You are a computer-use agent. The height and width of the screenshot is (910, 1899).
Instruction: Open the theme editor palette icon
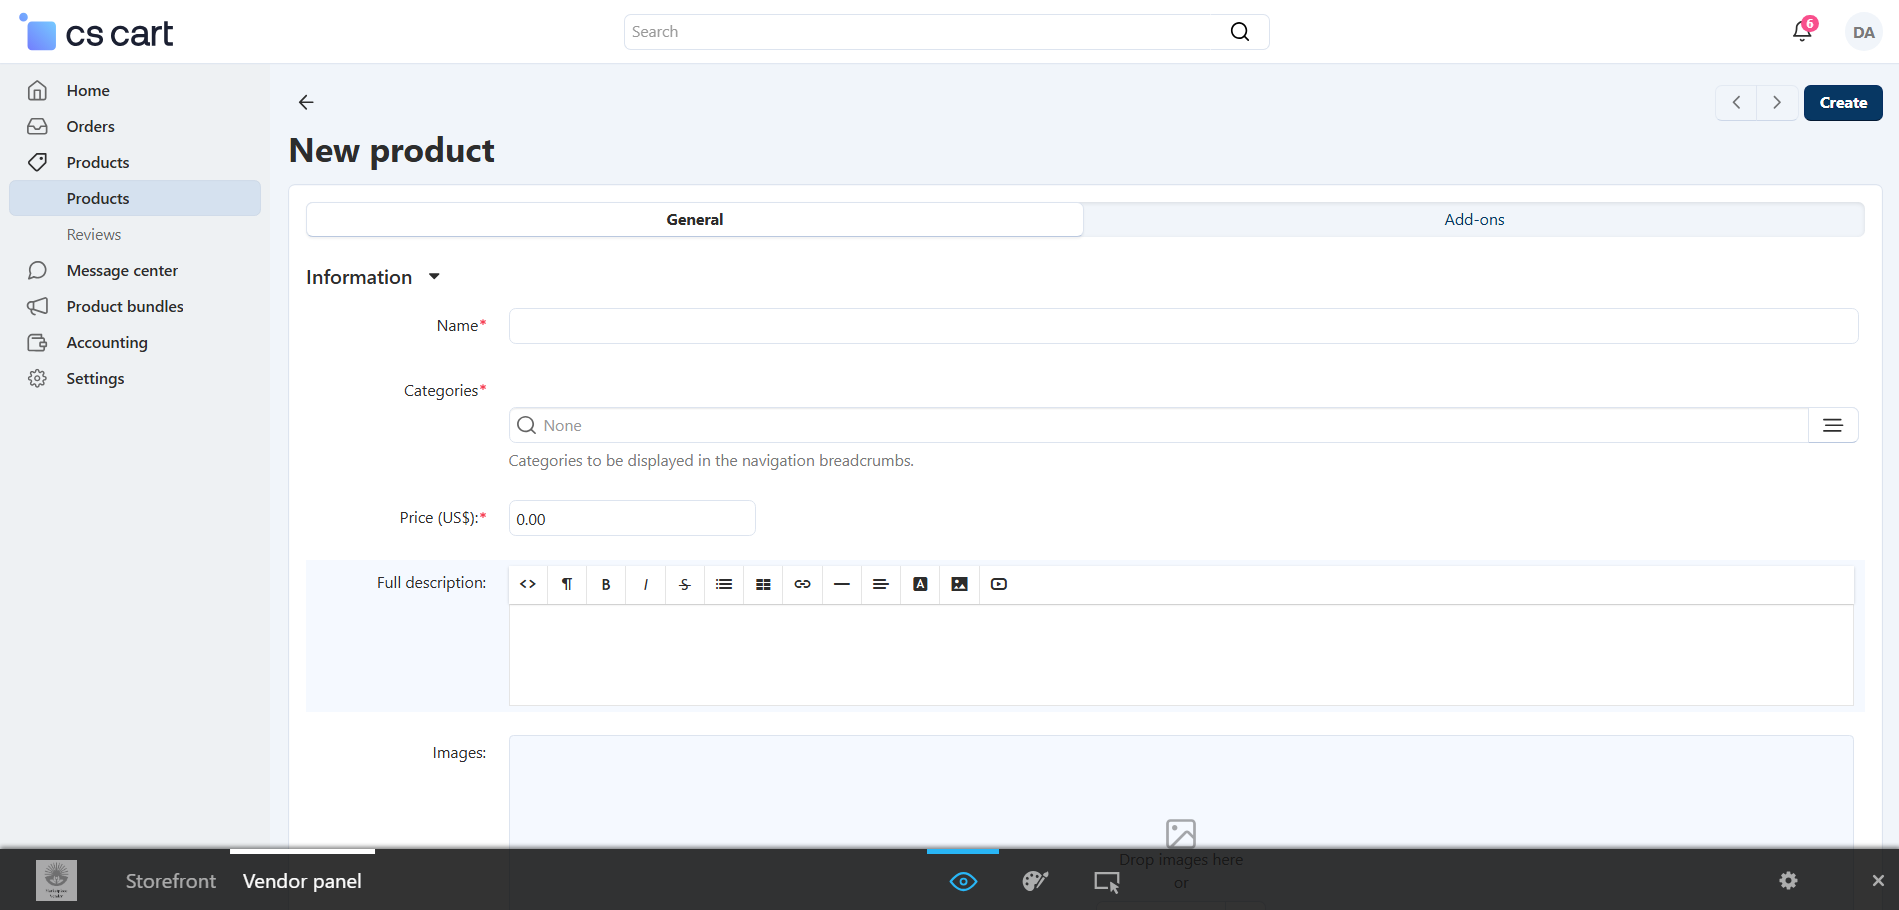(x=1035, y=881)
